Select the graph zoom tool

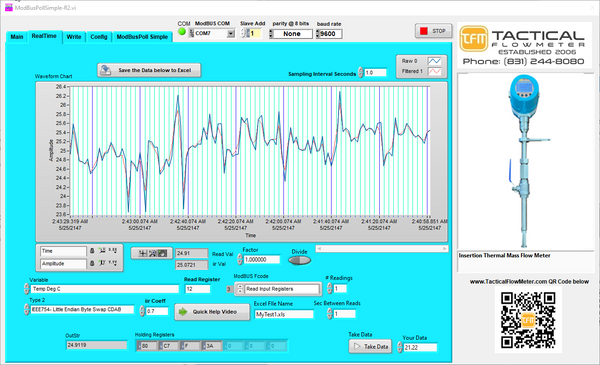[x=152, y=253]
